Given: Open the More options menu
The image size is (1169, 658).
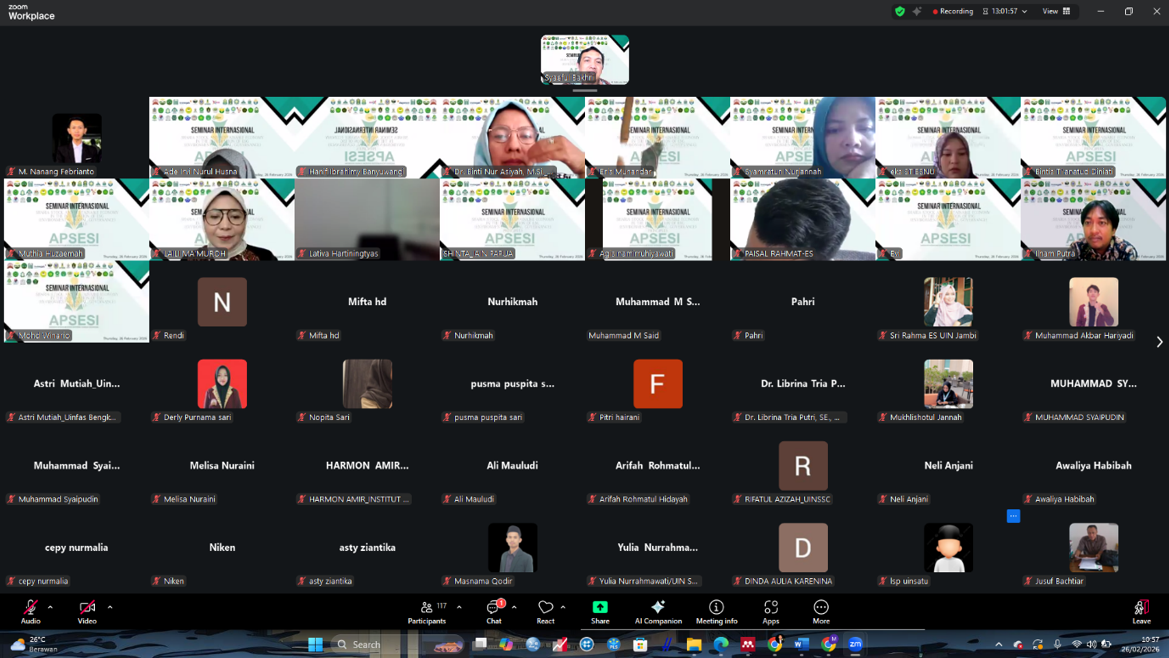Looking at the screenshot, I should tap(821, 611).
